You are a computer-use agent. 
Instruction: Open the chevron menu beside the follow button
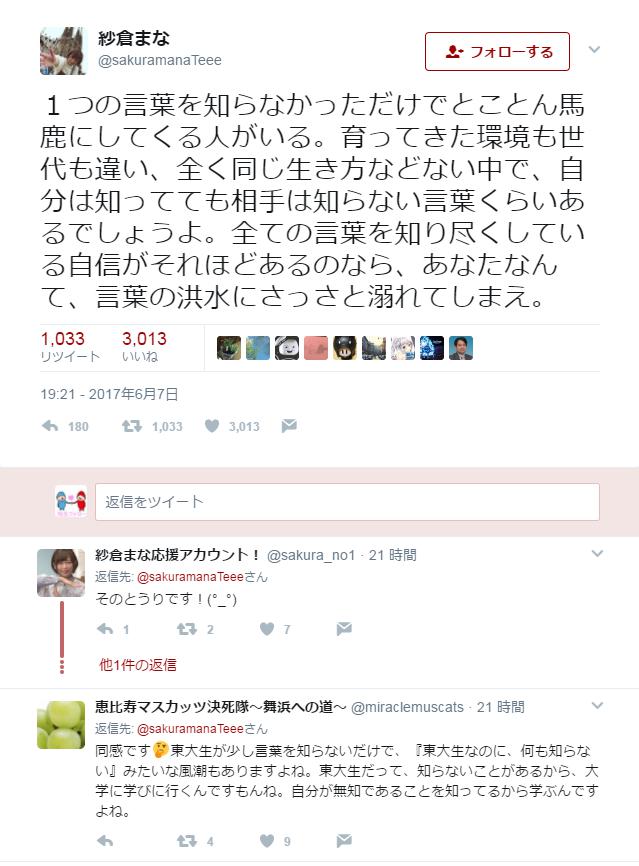(594, 50)
